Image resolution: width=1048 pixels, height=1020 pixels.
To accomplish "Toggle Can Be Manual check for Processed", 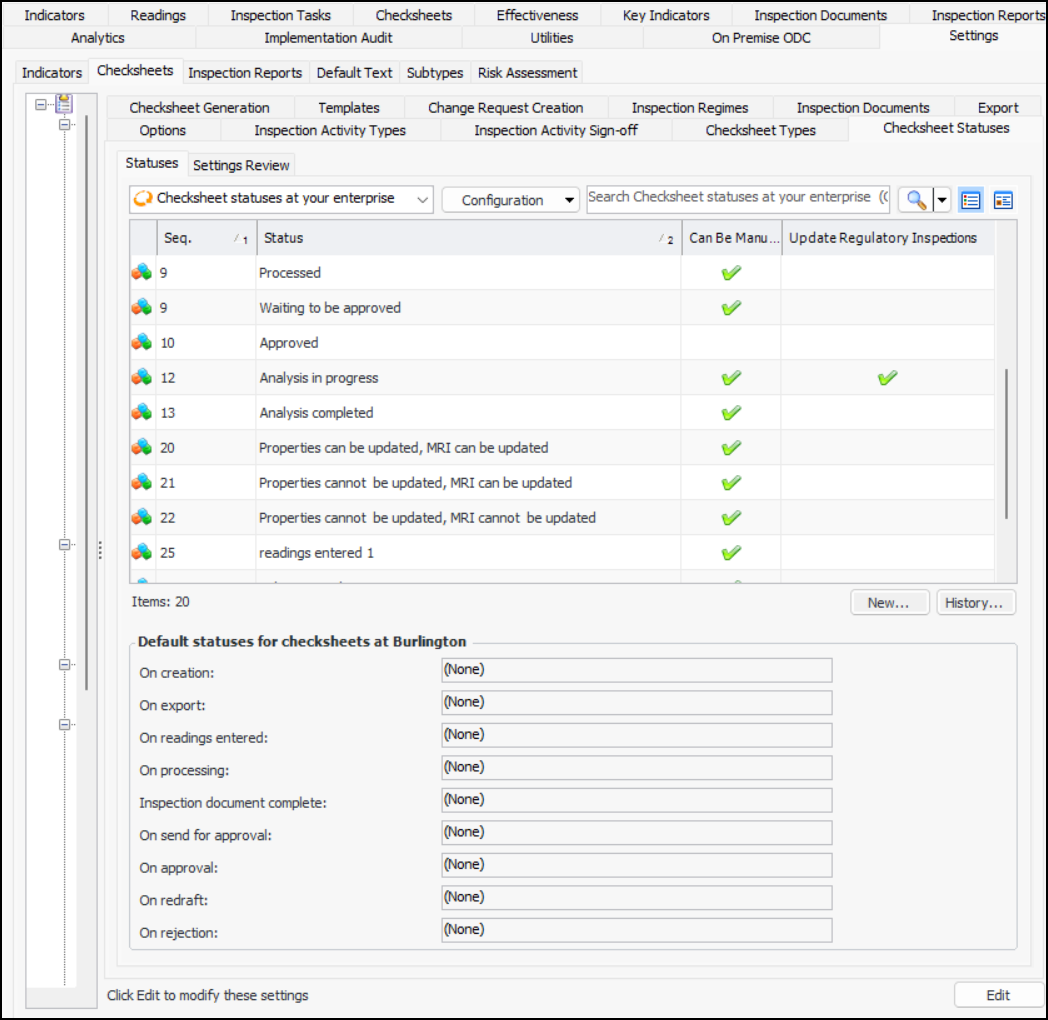I will 731,273.
